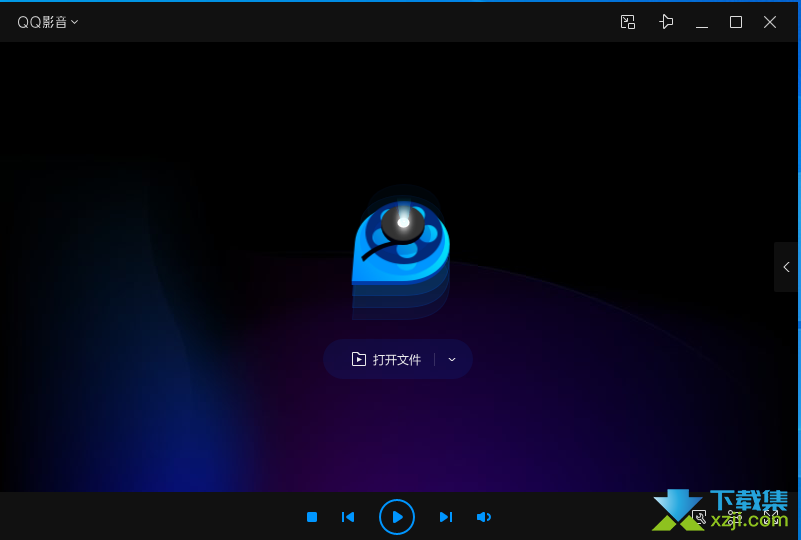Viewport: 801px width, 540px height.
Task: Click the 打开文件 button
Action: click(x=386, y=359)
